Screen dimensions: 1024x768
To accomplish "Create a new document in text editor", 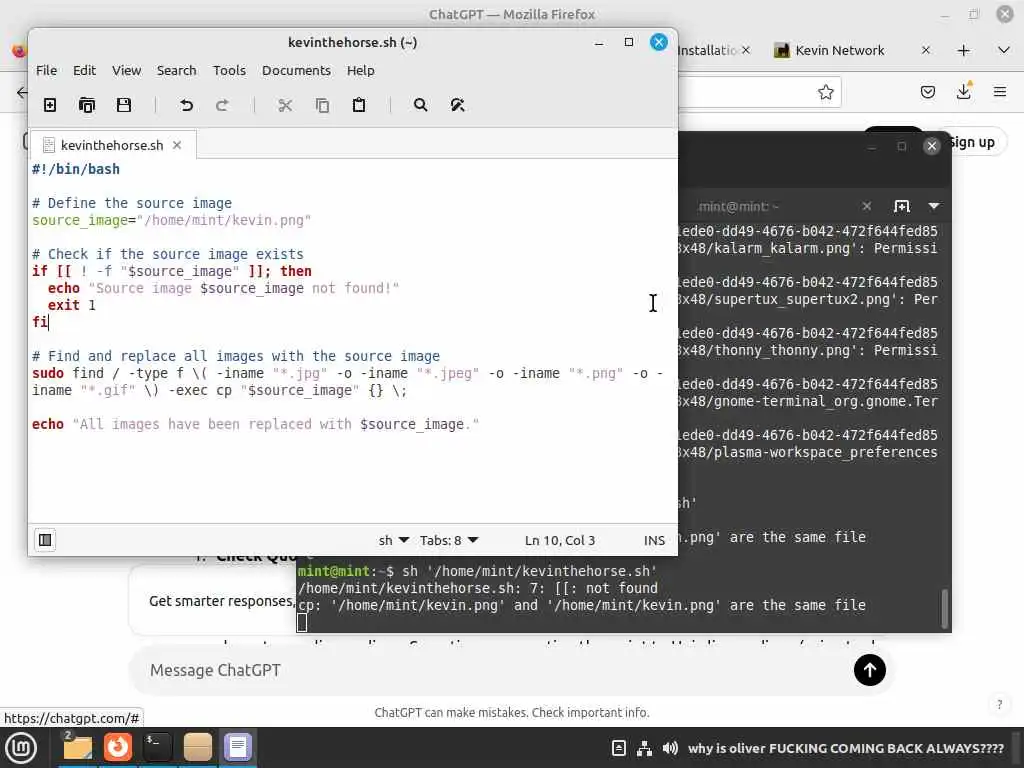I will point(50,105).
